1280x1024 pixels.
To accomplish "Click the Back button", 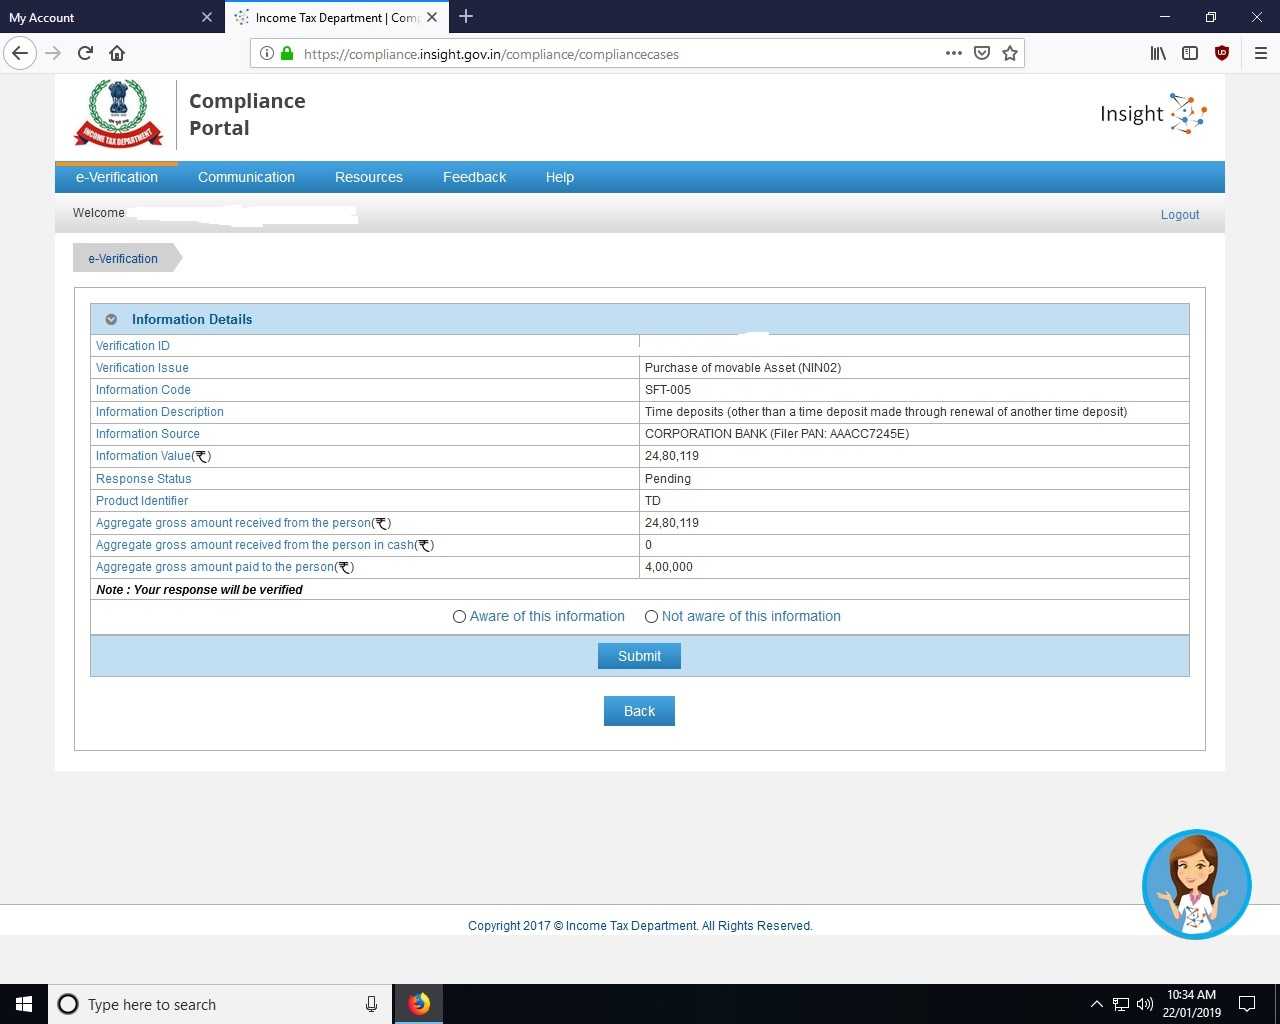I will [639, 711].
